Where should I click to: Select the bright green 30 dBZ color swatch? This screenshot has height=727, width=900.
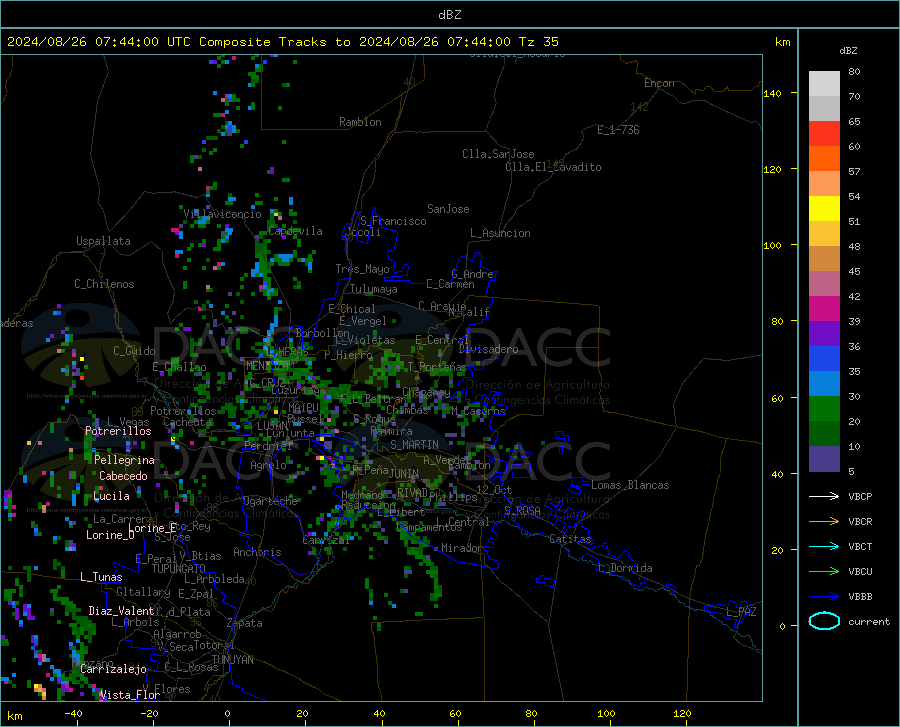(824, 409)
